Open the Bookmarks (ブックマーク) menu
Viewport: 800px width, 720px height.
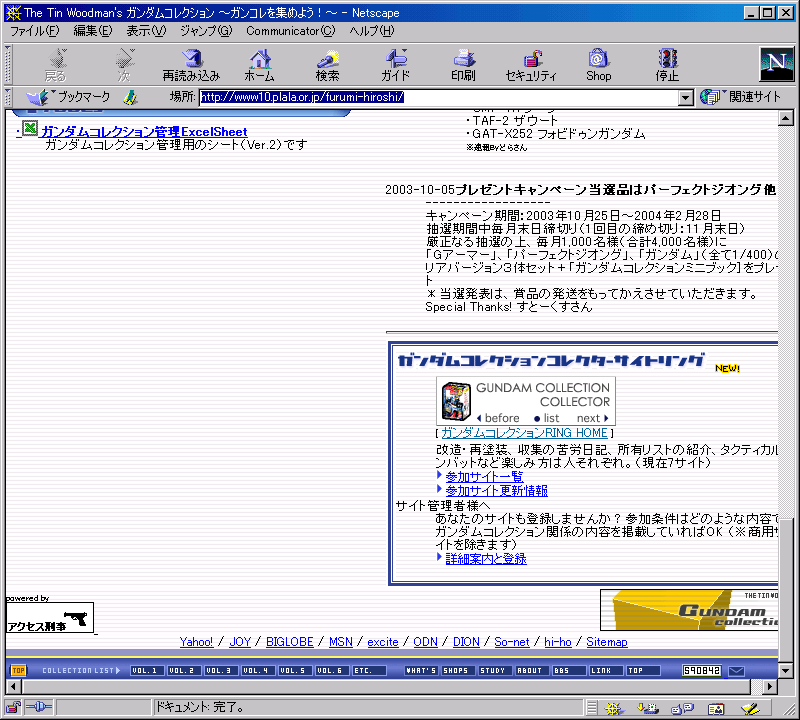pos(70,96)
